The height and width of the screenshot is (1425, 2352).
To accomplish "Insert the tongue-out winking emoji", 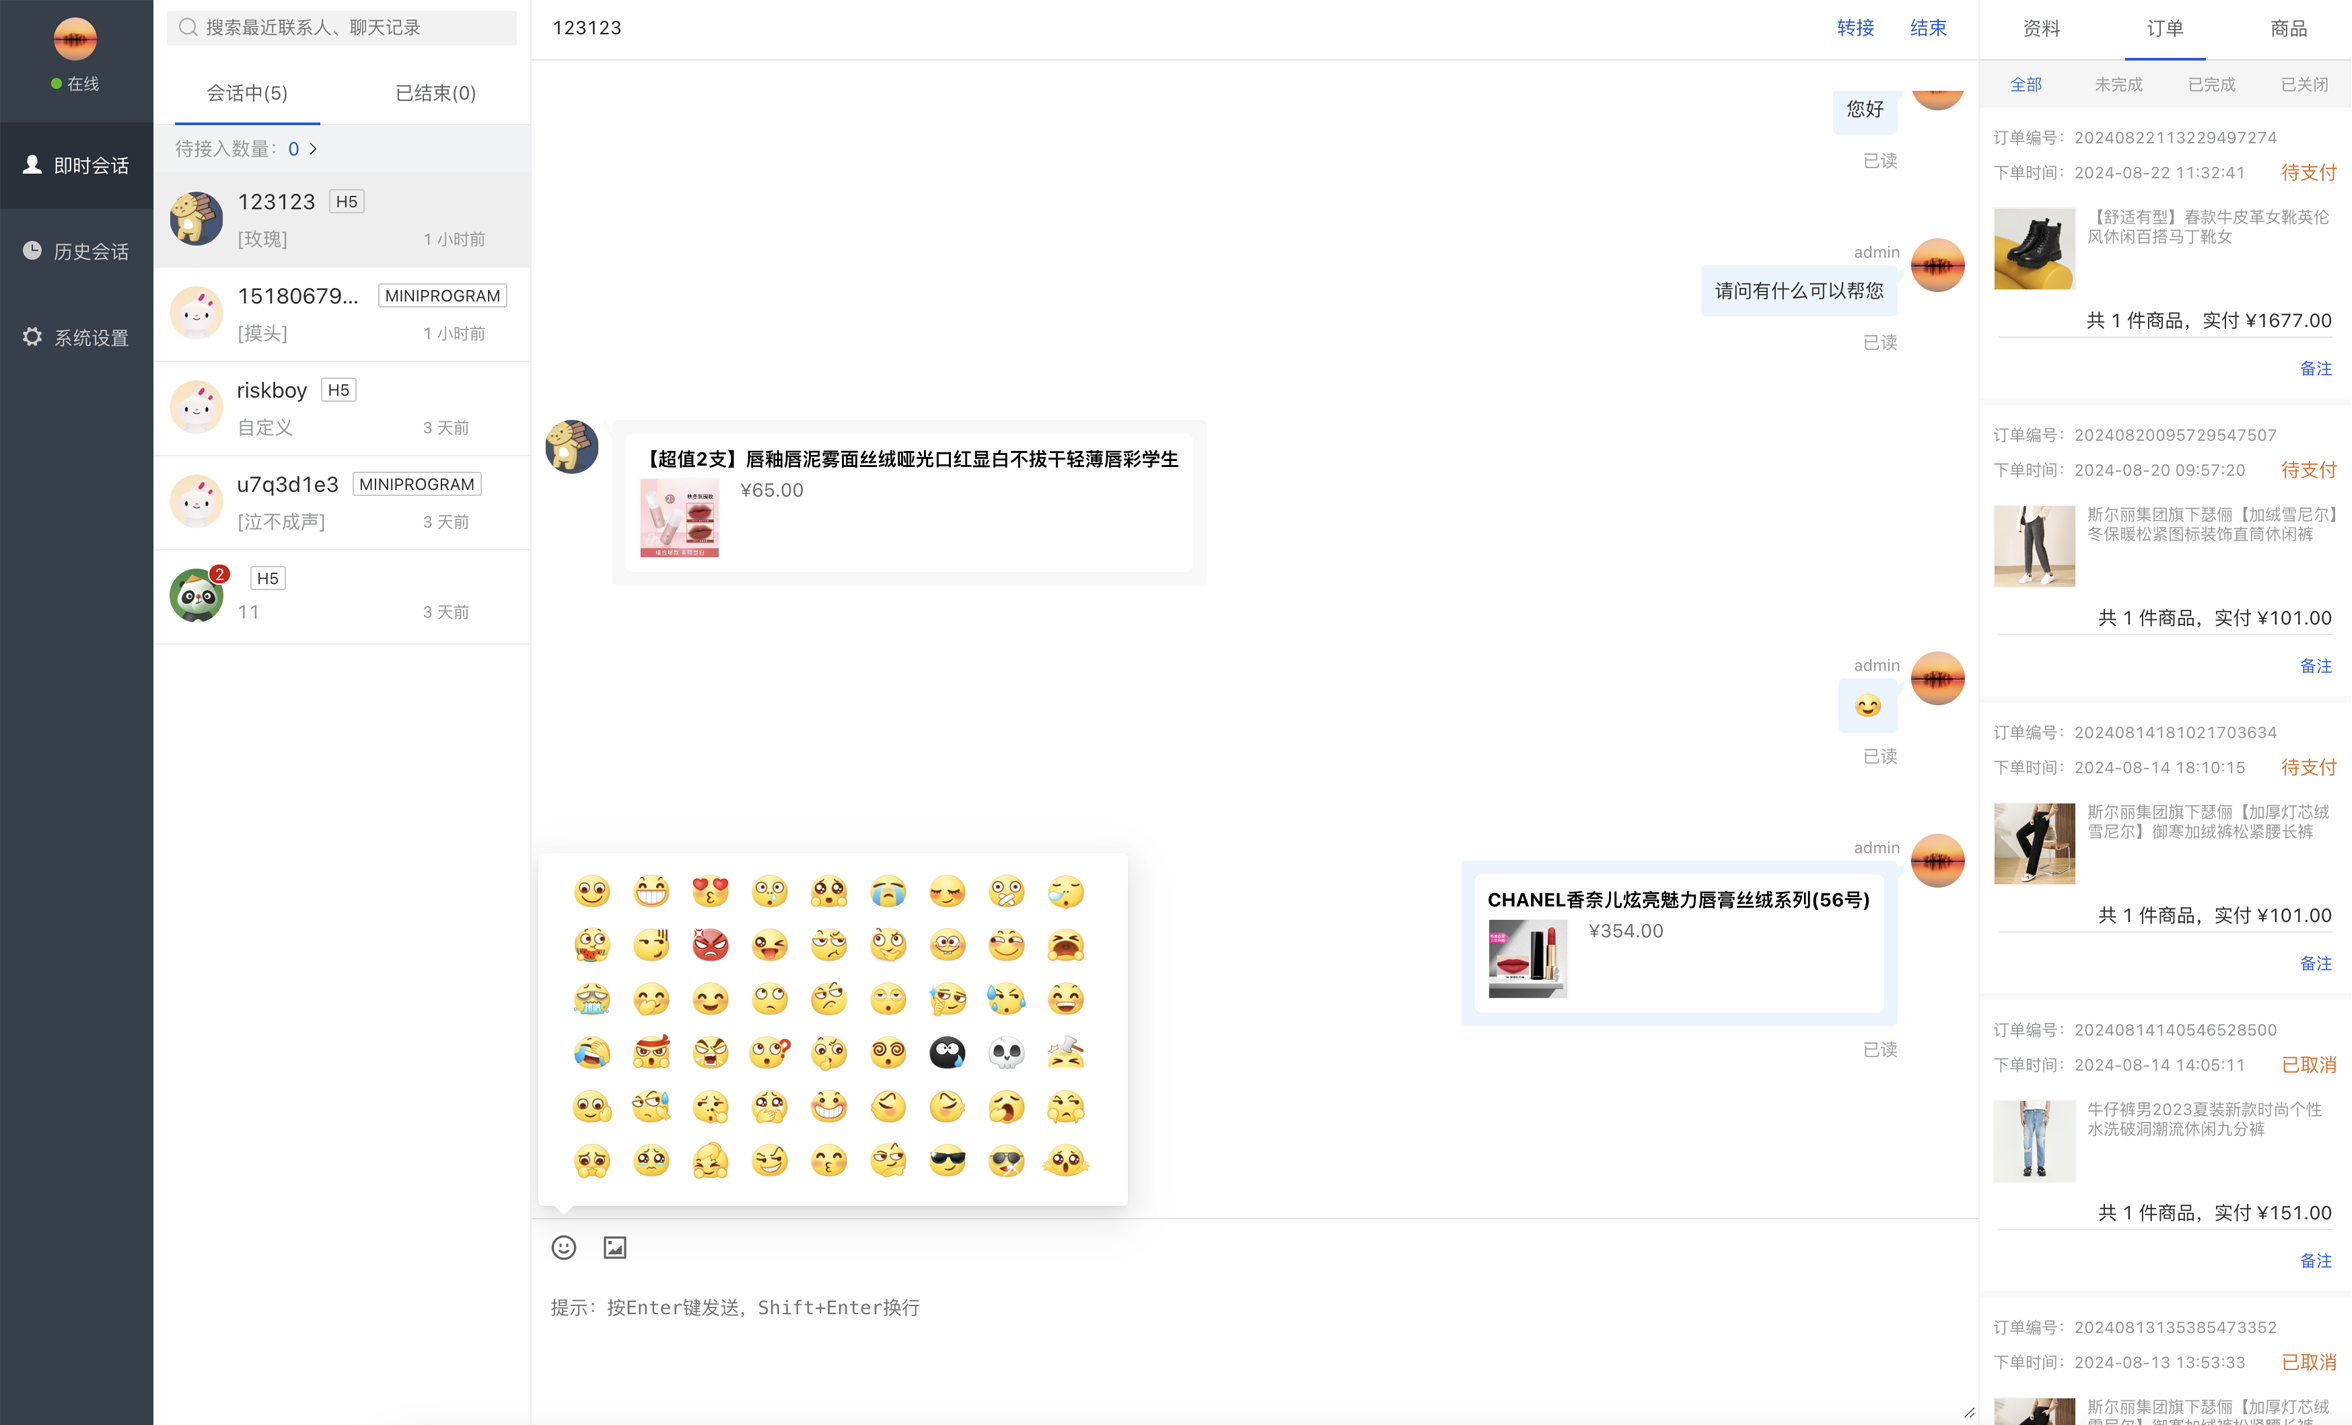I will tap(769, 944).
